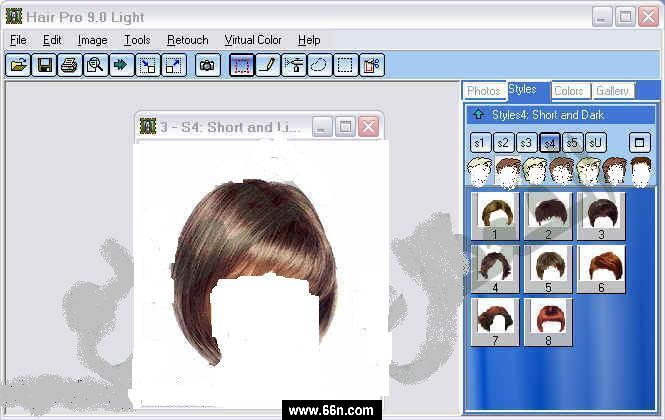
Task: Click the up arrow in Styles4 header
Action: click(479, 115)
